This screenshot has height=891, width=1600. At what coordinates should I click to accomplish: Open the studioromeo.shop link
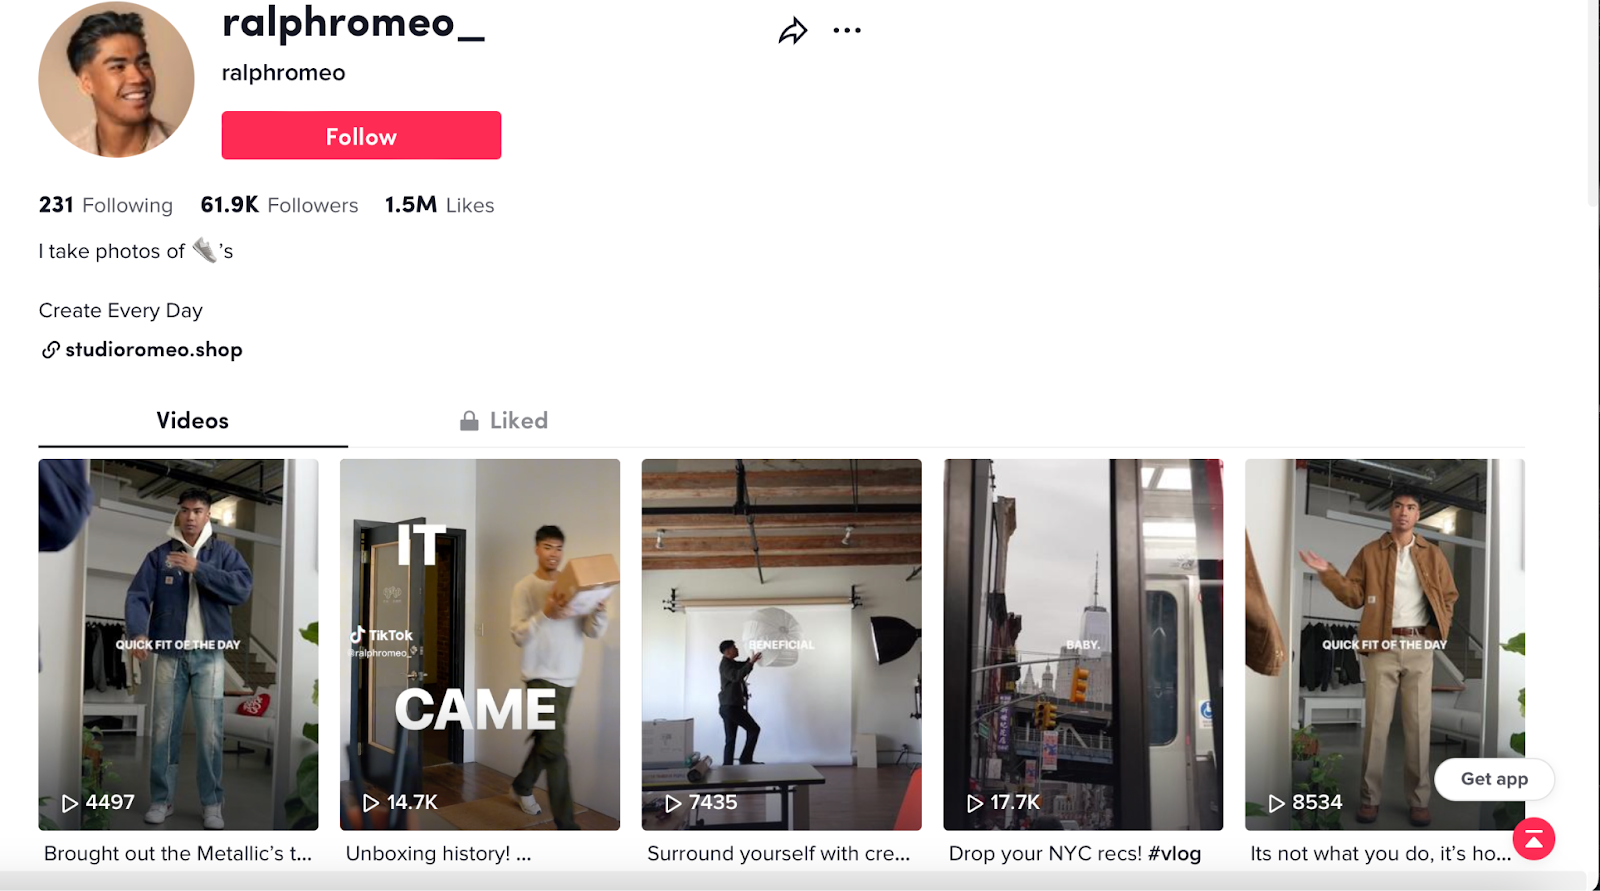click(154, 350)
